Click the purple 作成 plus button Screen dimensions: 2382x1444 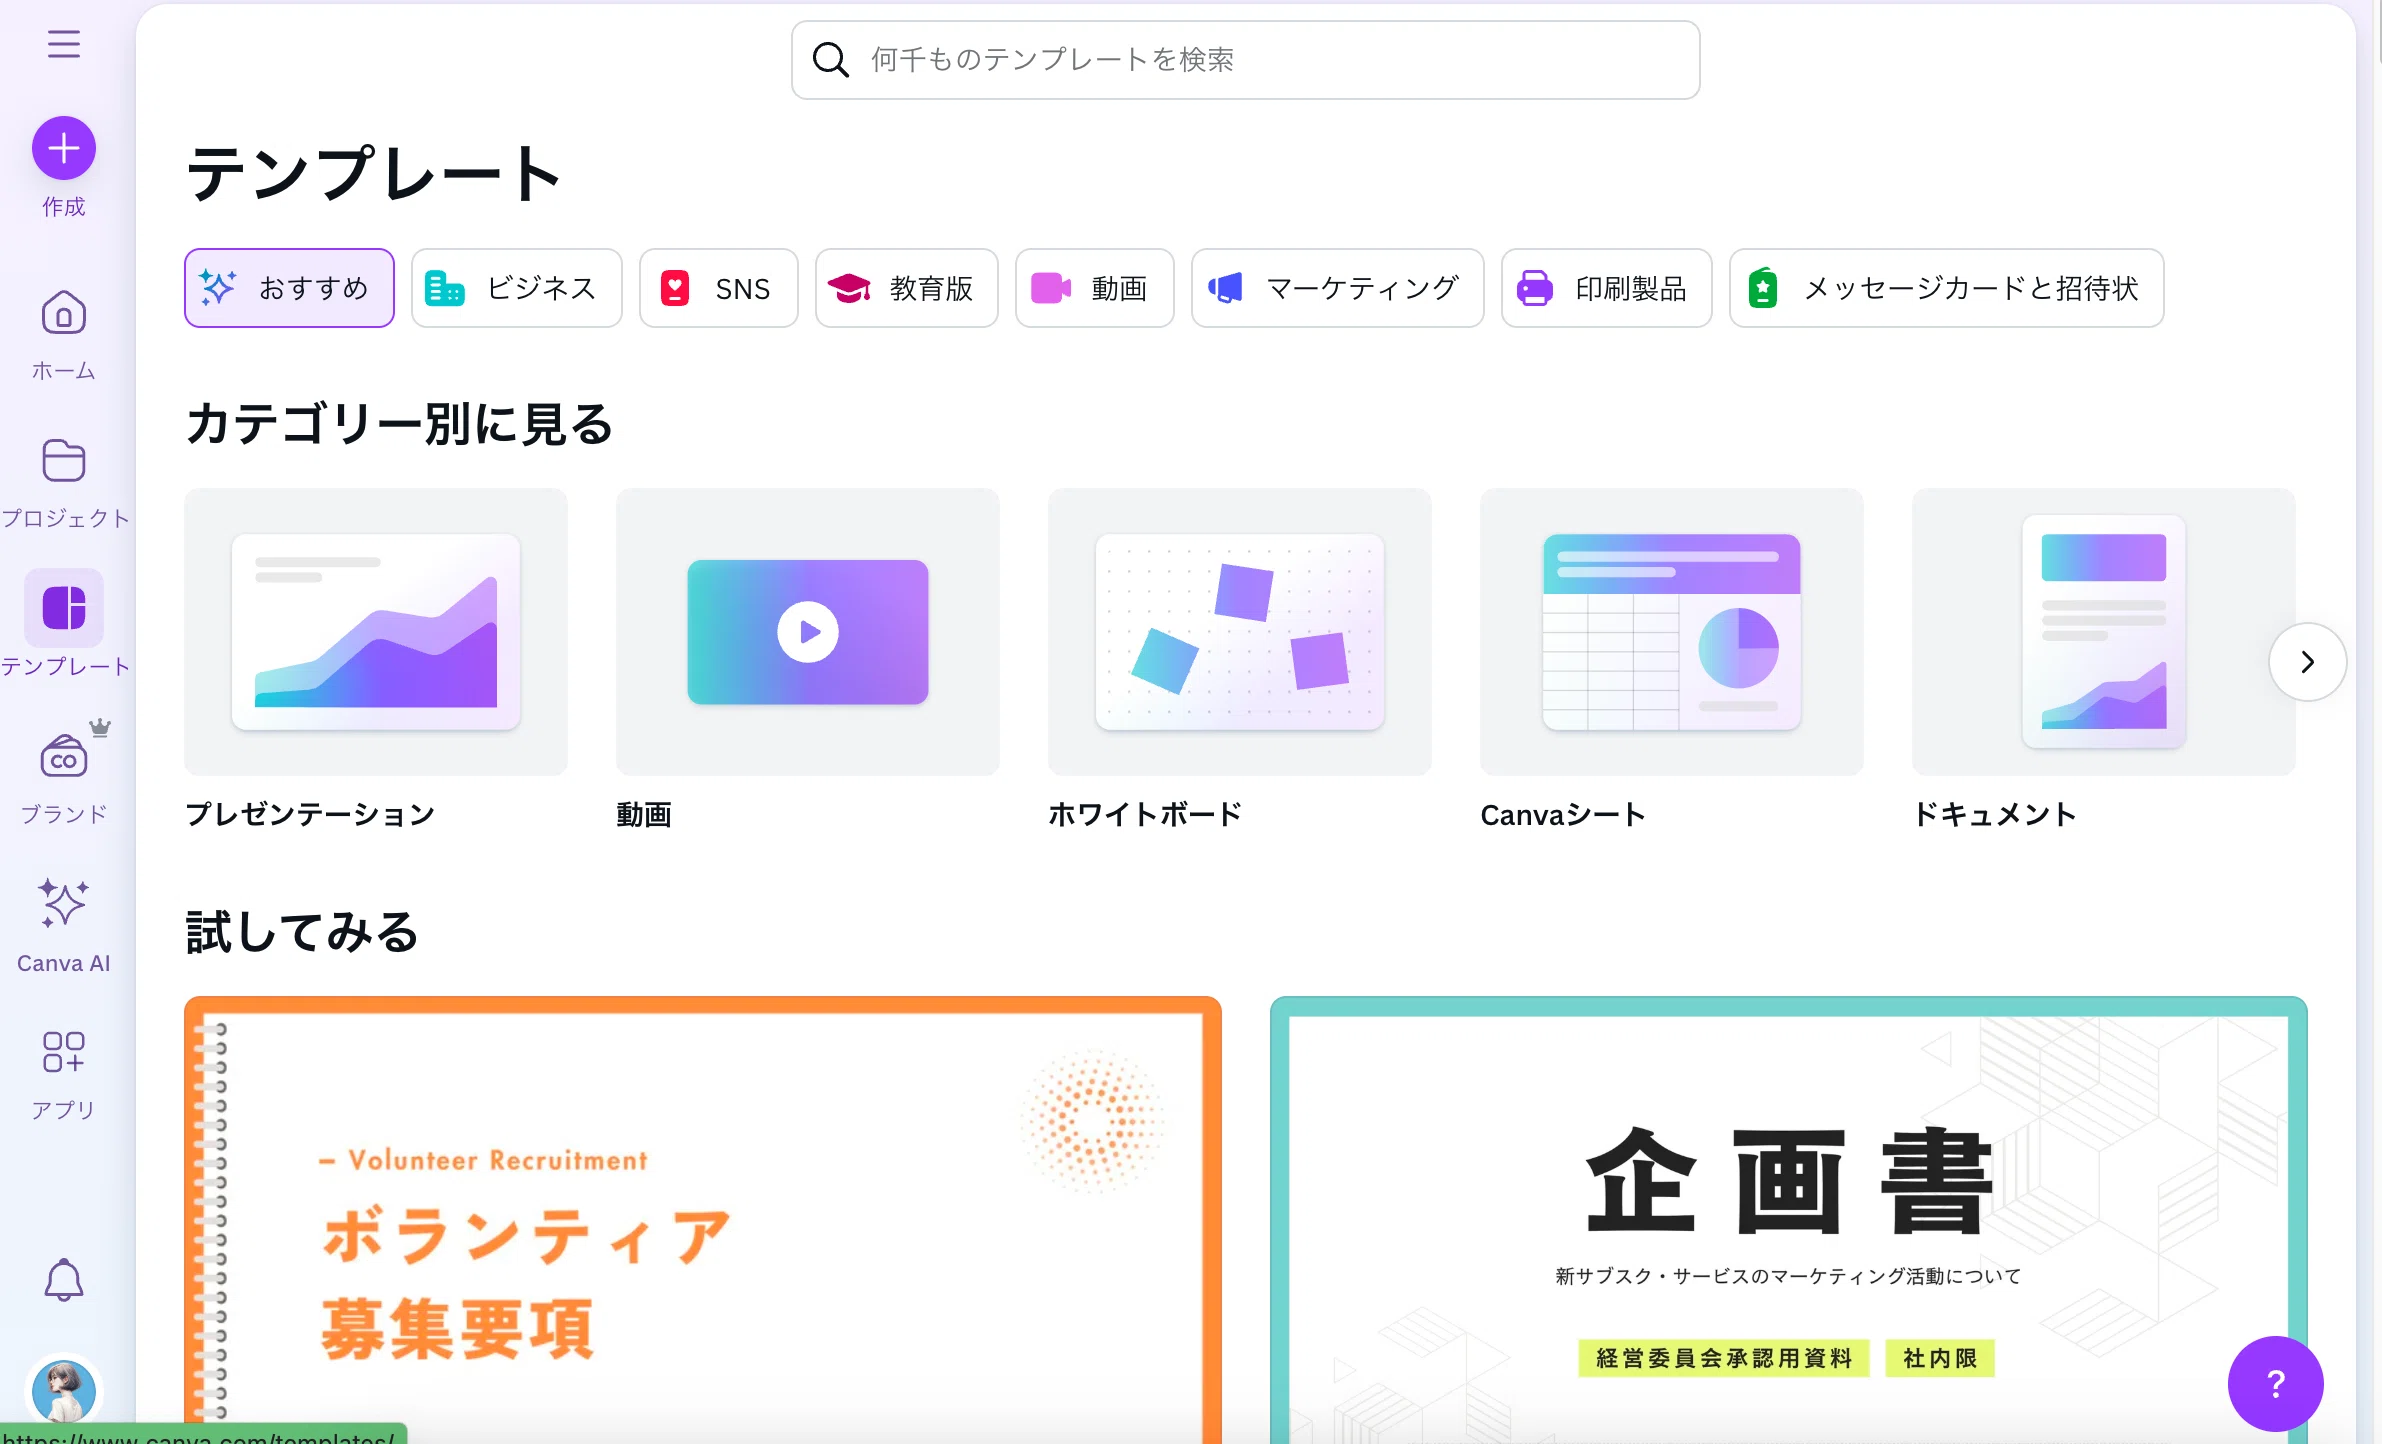click(x=64, y=148)
